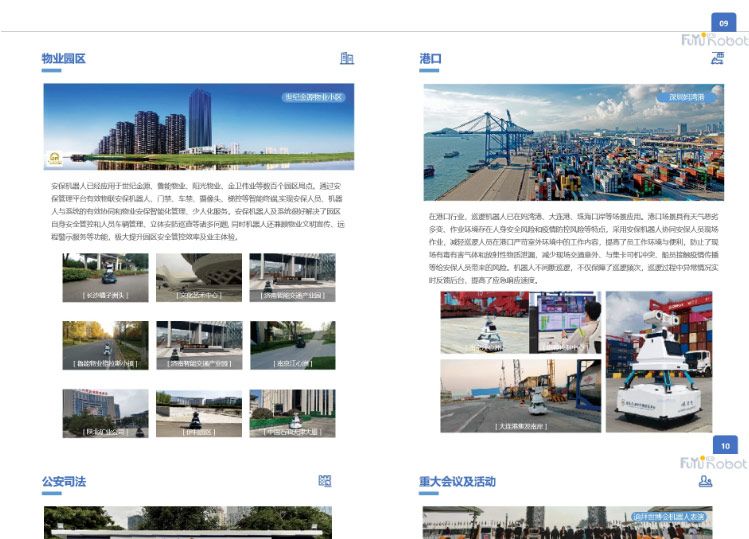Click the people icon beside 重大会议及活动 heading
The height and width of the screenshot is (539, 749).
[705, 482]
